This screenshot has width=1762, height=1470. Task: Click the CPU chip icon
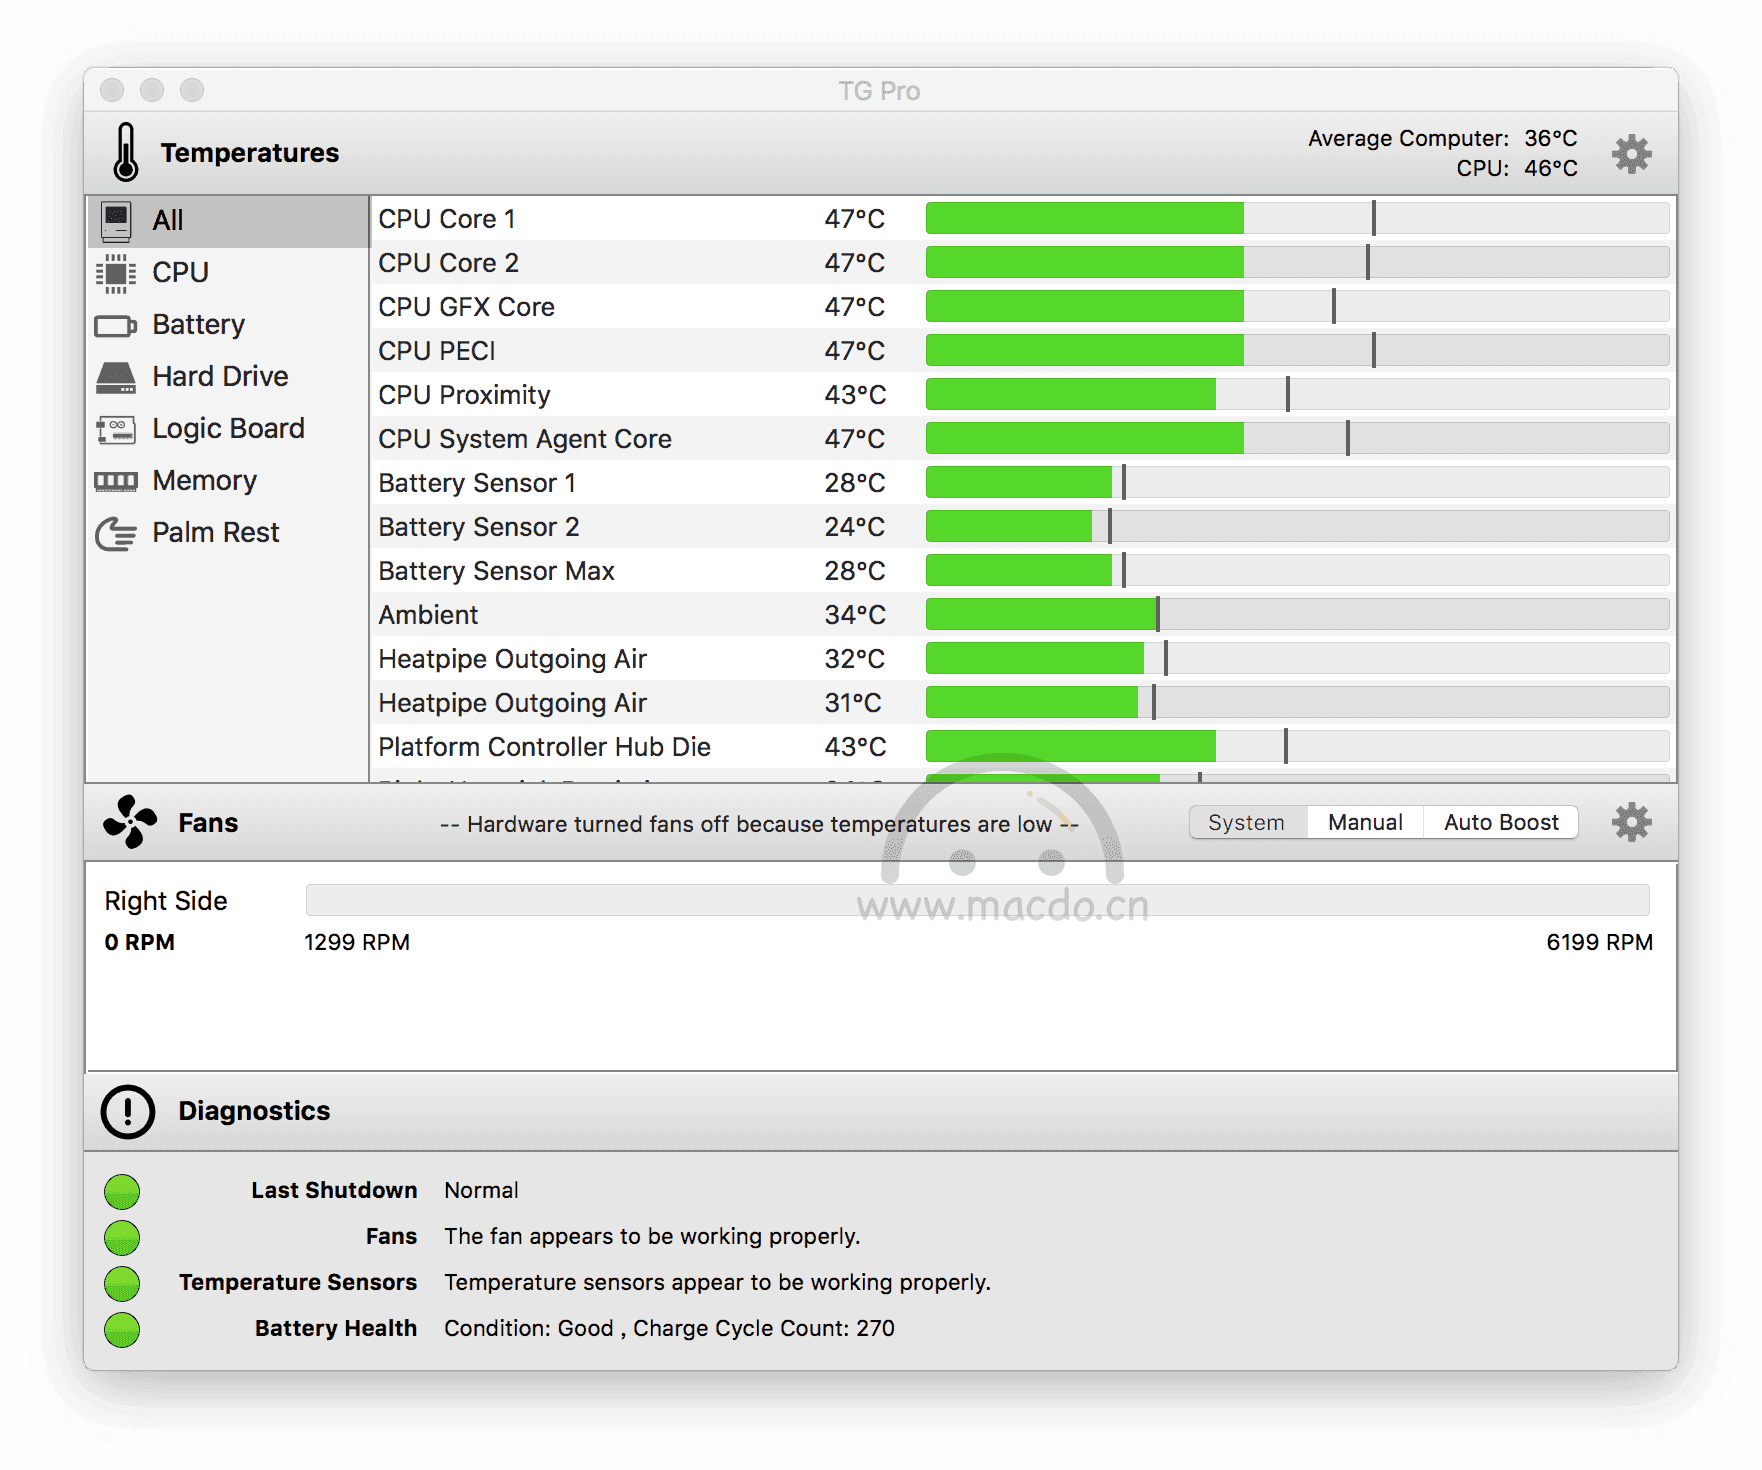coord(116,273)
